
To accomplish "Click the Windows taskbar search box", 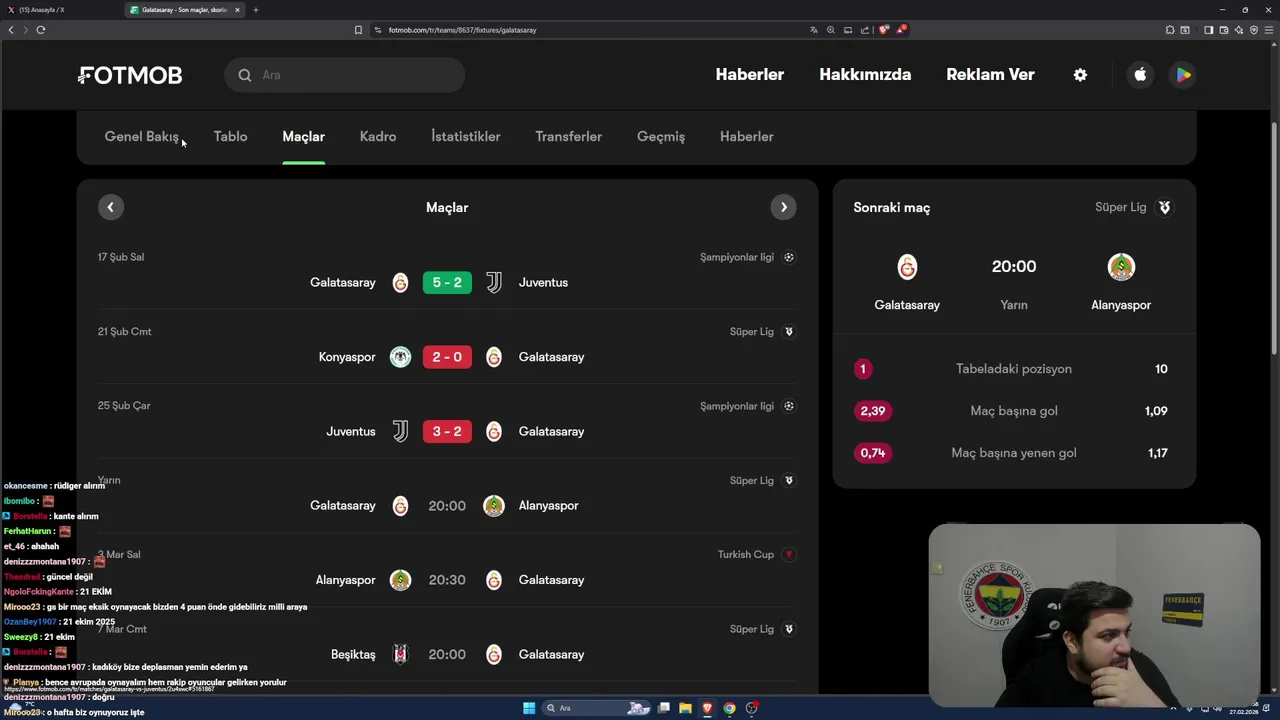I will [x=597, y=708].
